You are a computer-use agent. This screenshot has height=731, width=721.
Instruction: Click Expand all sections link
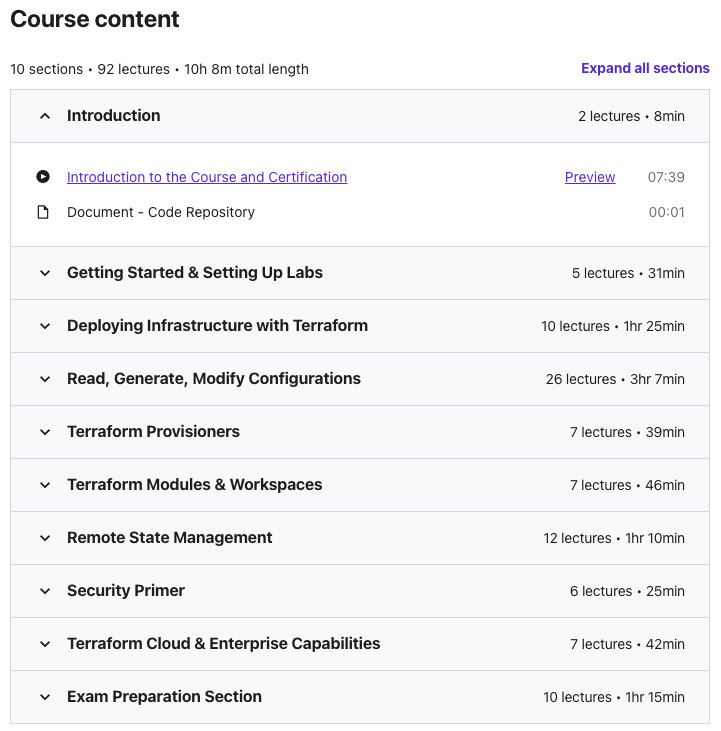(645, 68)
